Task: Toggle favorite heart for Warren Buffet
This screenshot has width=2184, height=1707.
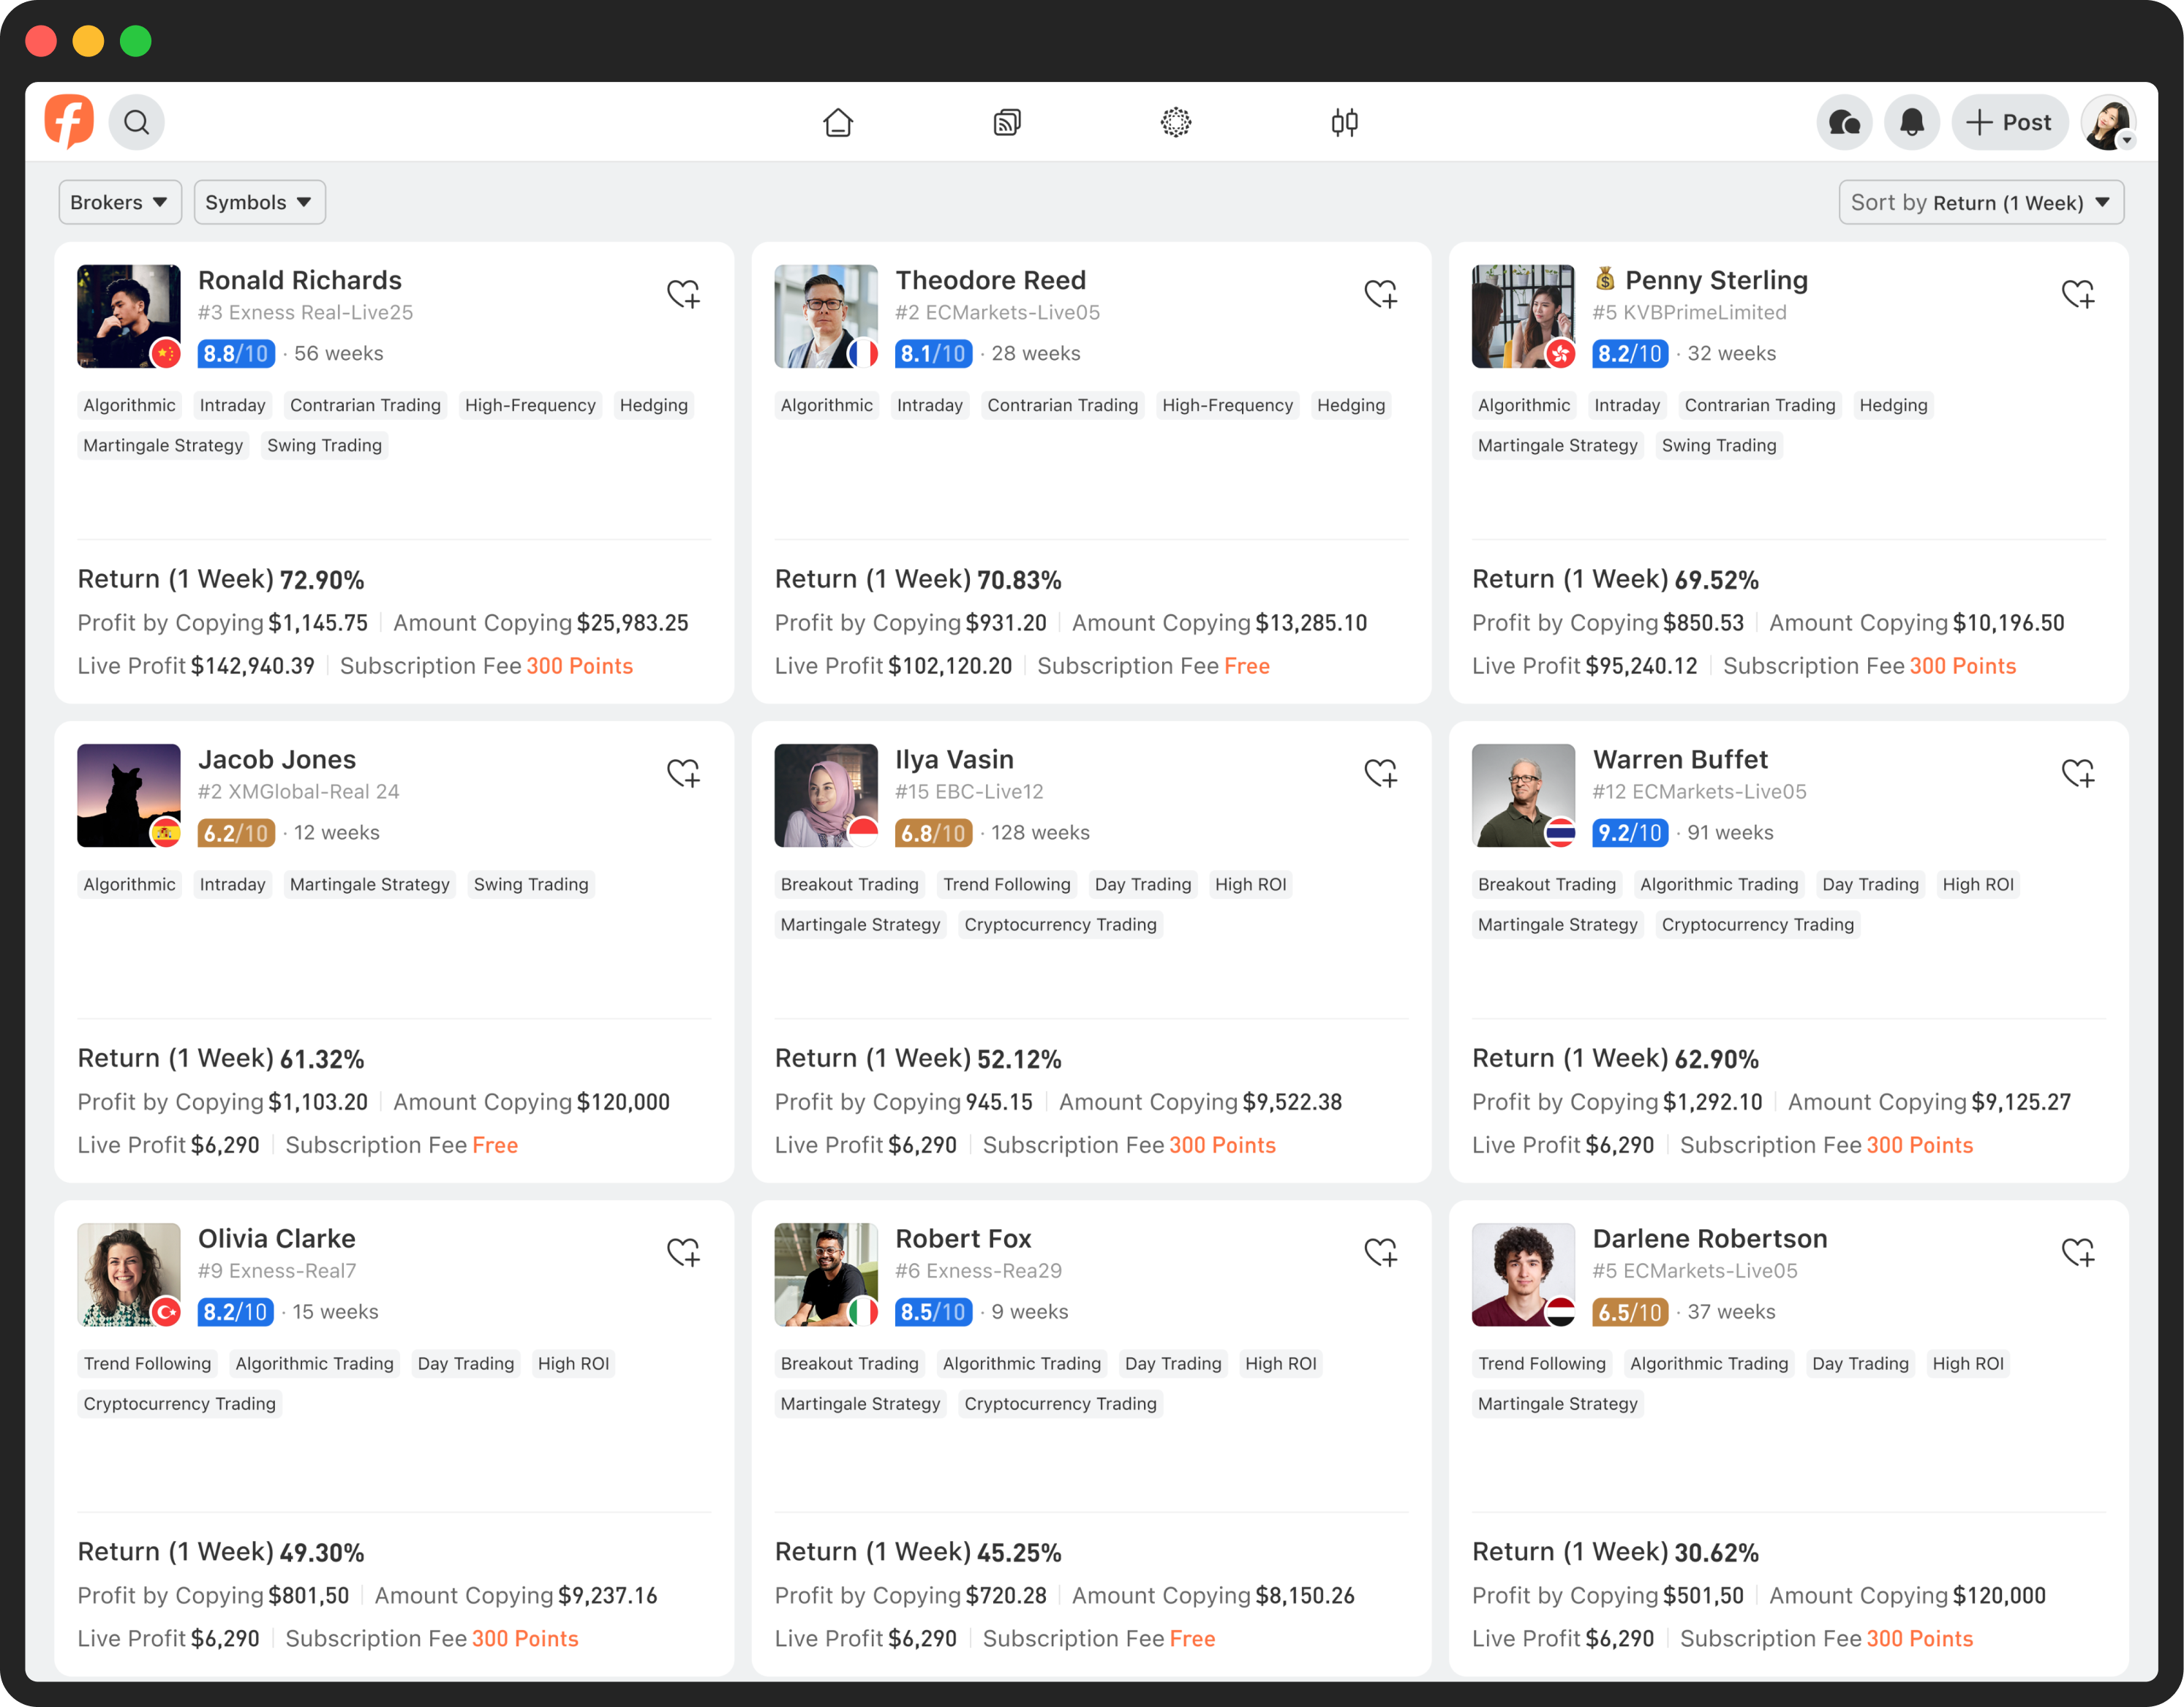Action: pyautogui.click(x=2078, y=773)
